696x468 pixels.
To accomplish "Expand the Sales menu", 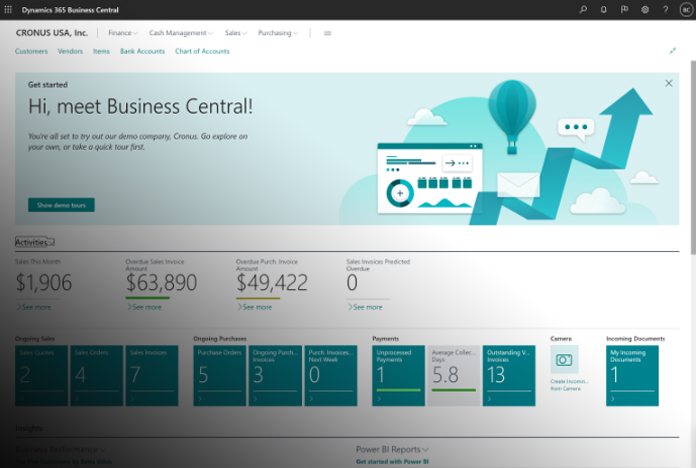I will [x=236, y=33].
